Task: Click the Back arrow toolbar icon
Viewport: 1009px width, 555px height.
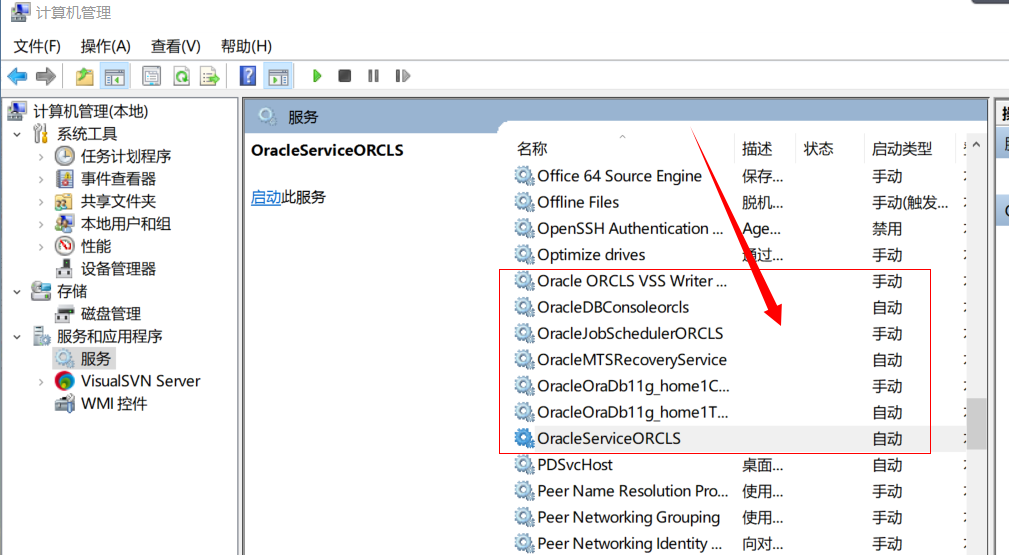Action: [x=17, y=77]
